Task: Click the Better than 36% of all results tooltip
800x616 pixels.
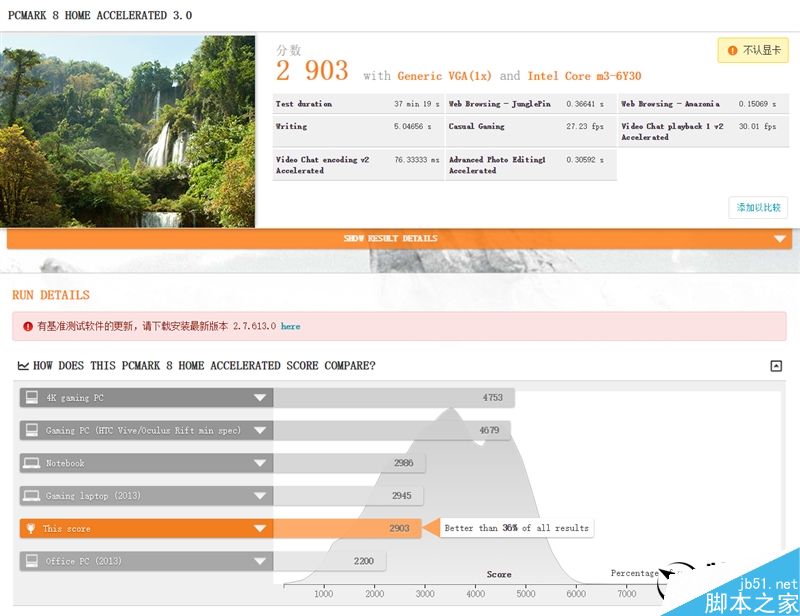Action: pyautogui.click(x=516, y=528)
